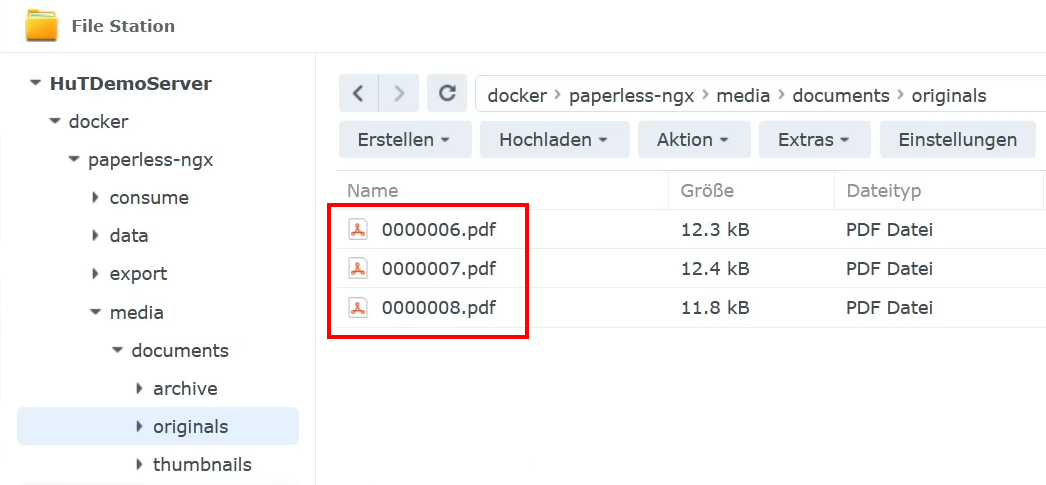Click the 12.4 kB size cell

click(715, 269)
